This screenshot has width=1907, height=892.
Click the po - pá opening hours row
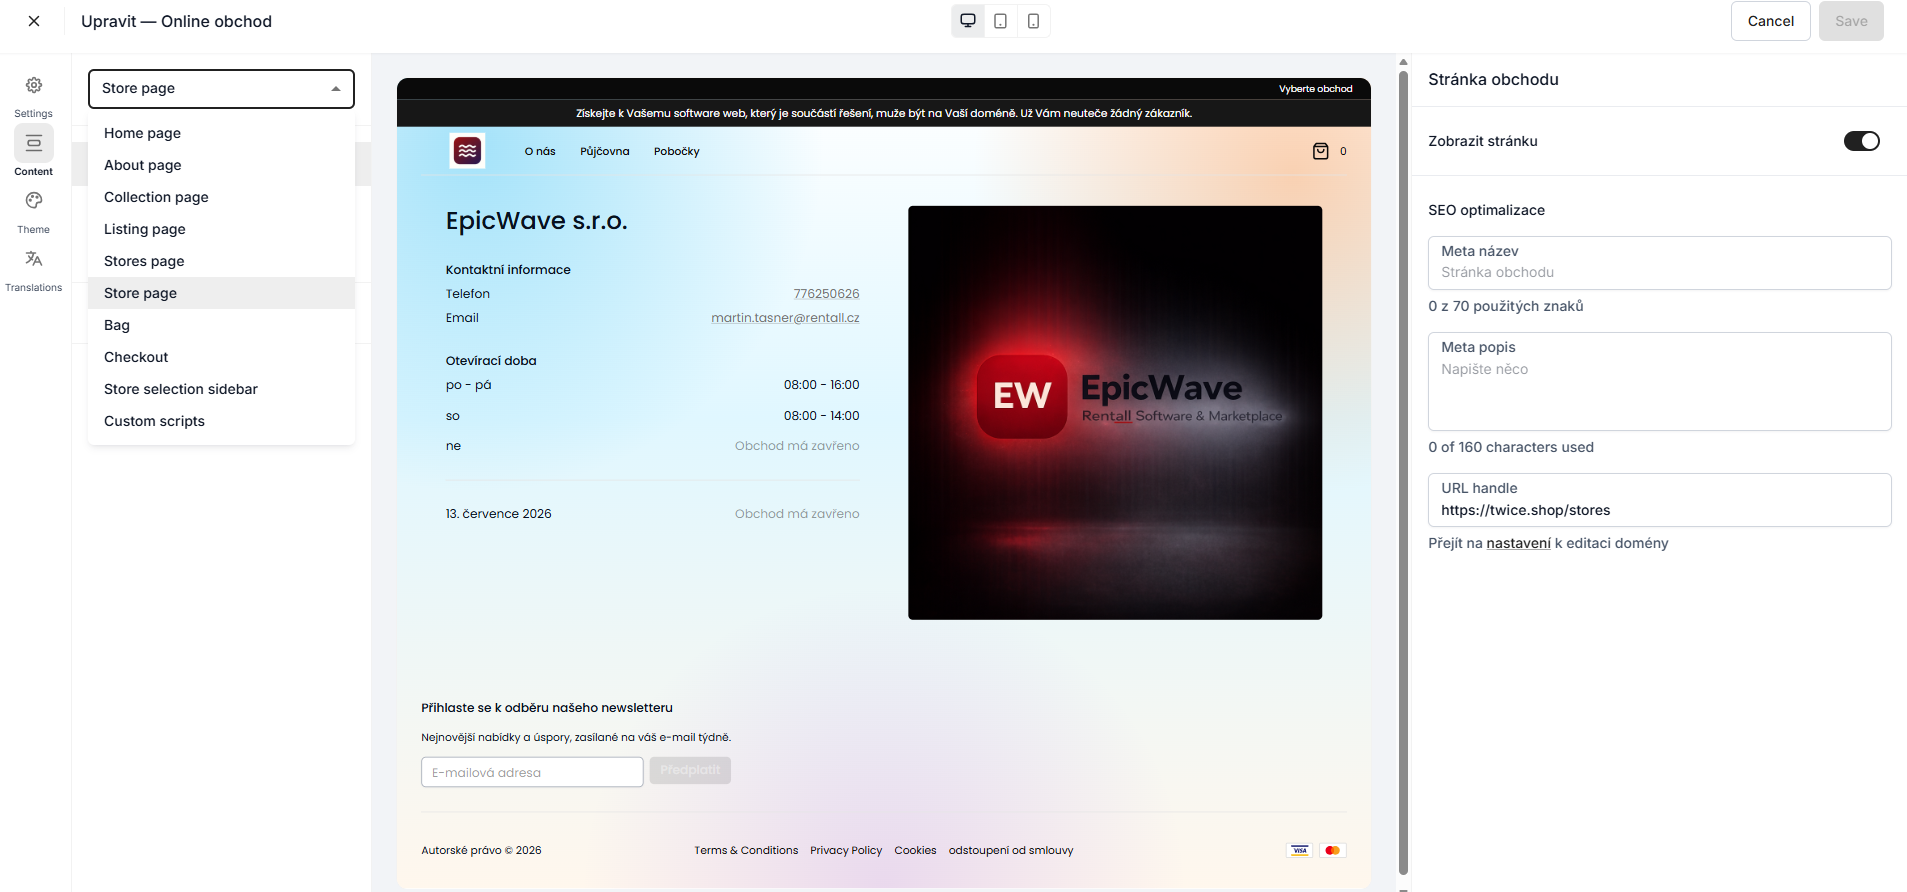coord(652,385)
